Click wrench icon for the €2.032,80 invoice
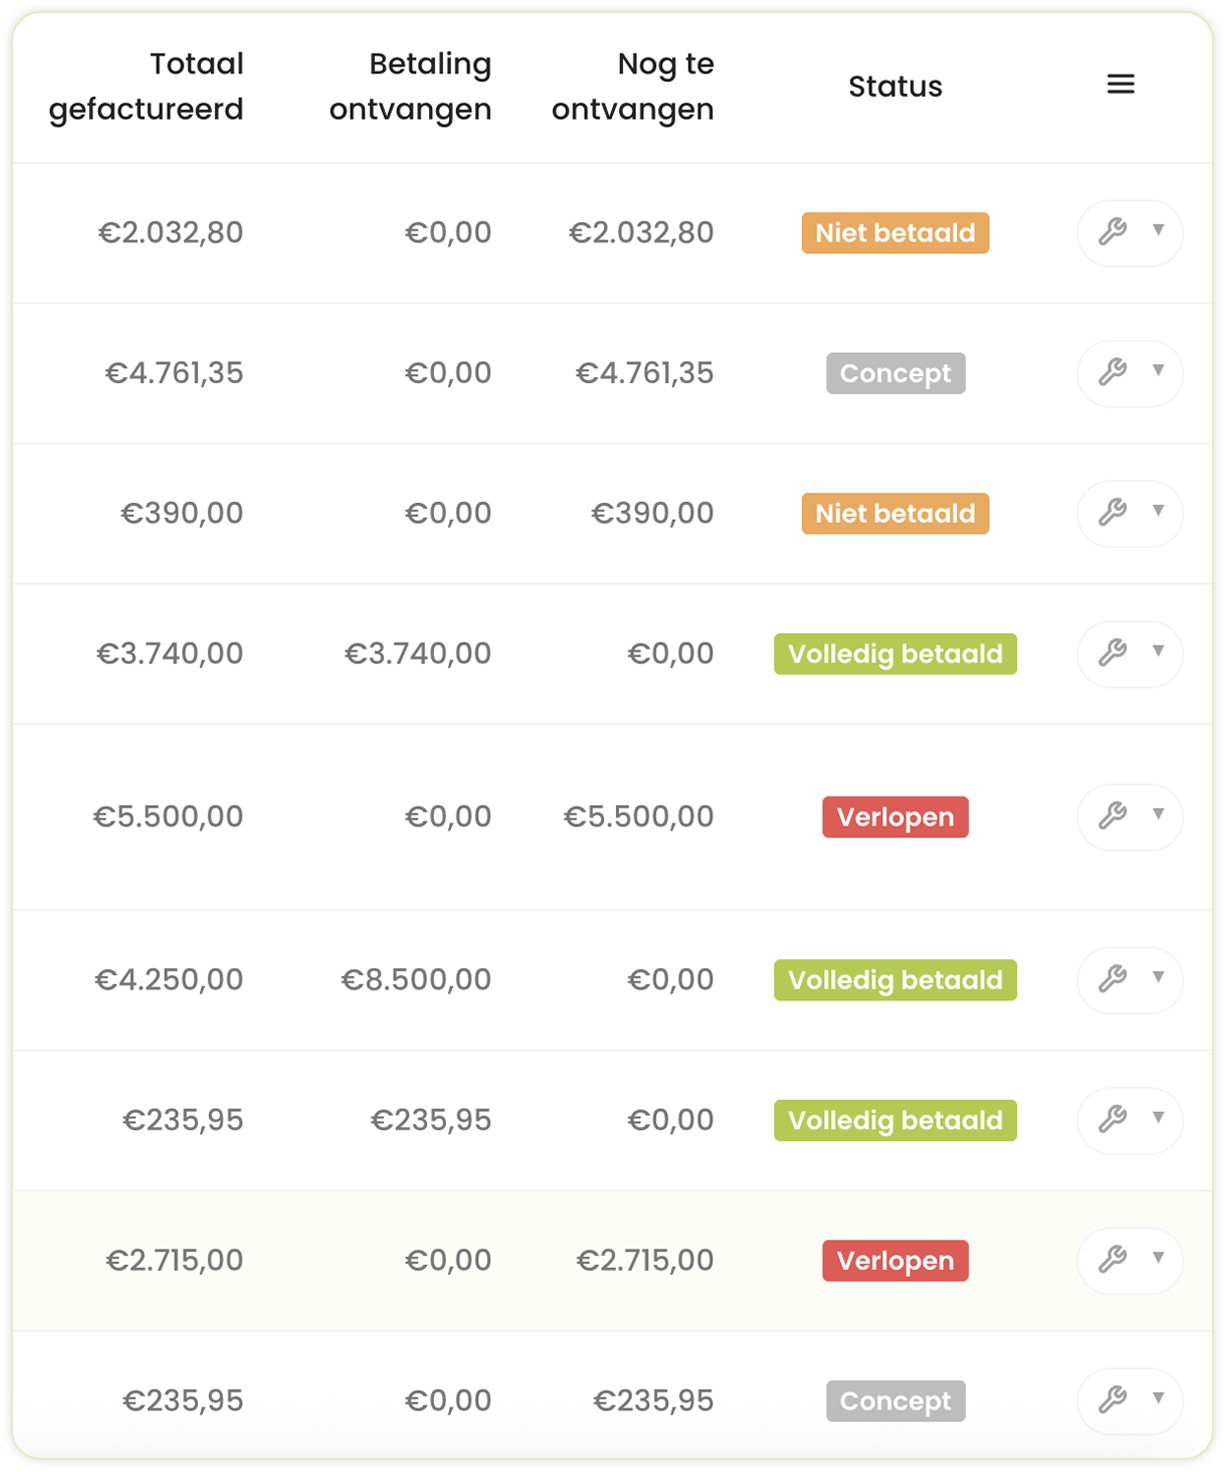Viewport: 1224px width, 1472px height. click(x=1113, y=232)
